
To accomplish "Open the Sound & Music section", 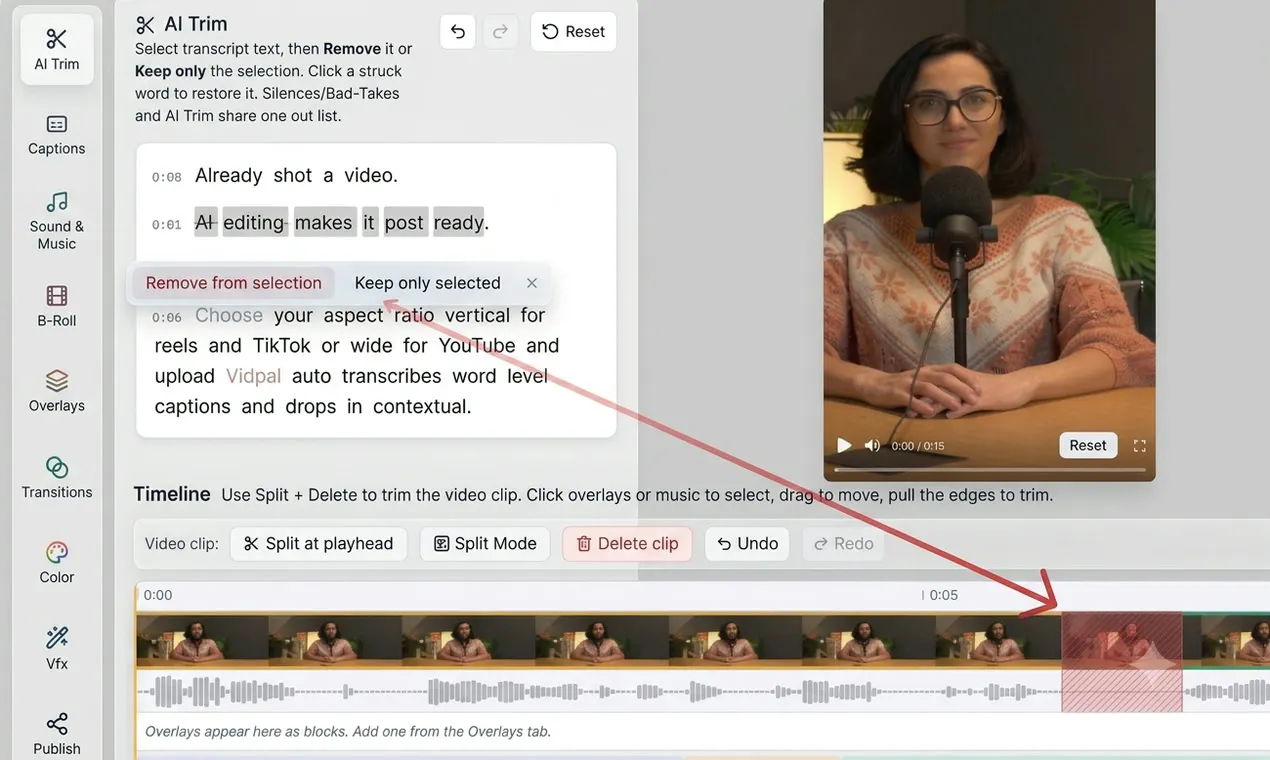I will pos(57,221).
